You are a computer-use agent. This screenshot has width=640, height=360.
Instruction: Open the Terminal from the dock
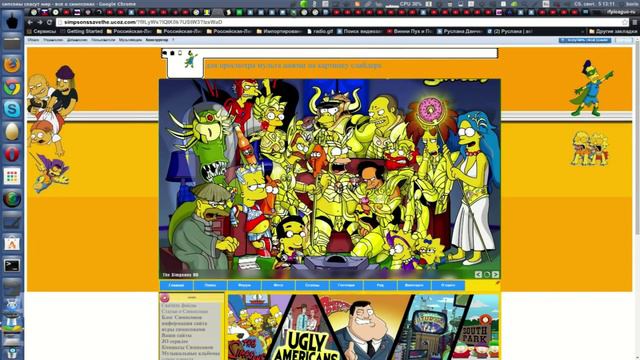point(12,266)
